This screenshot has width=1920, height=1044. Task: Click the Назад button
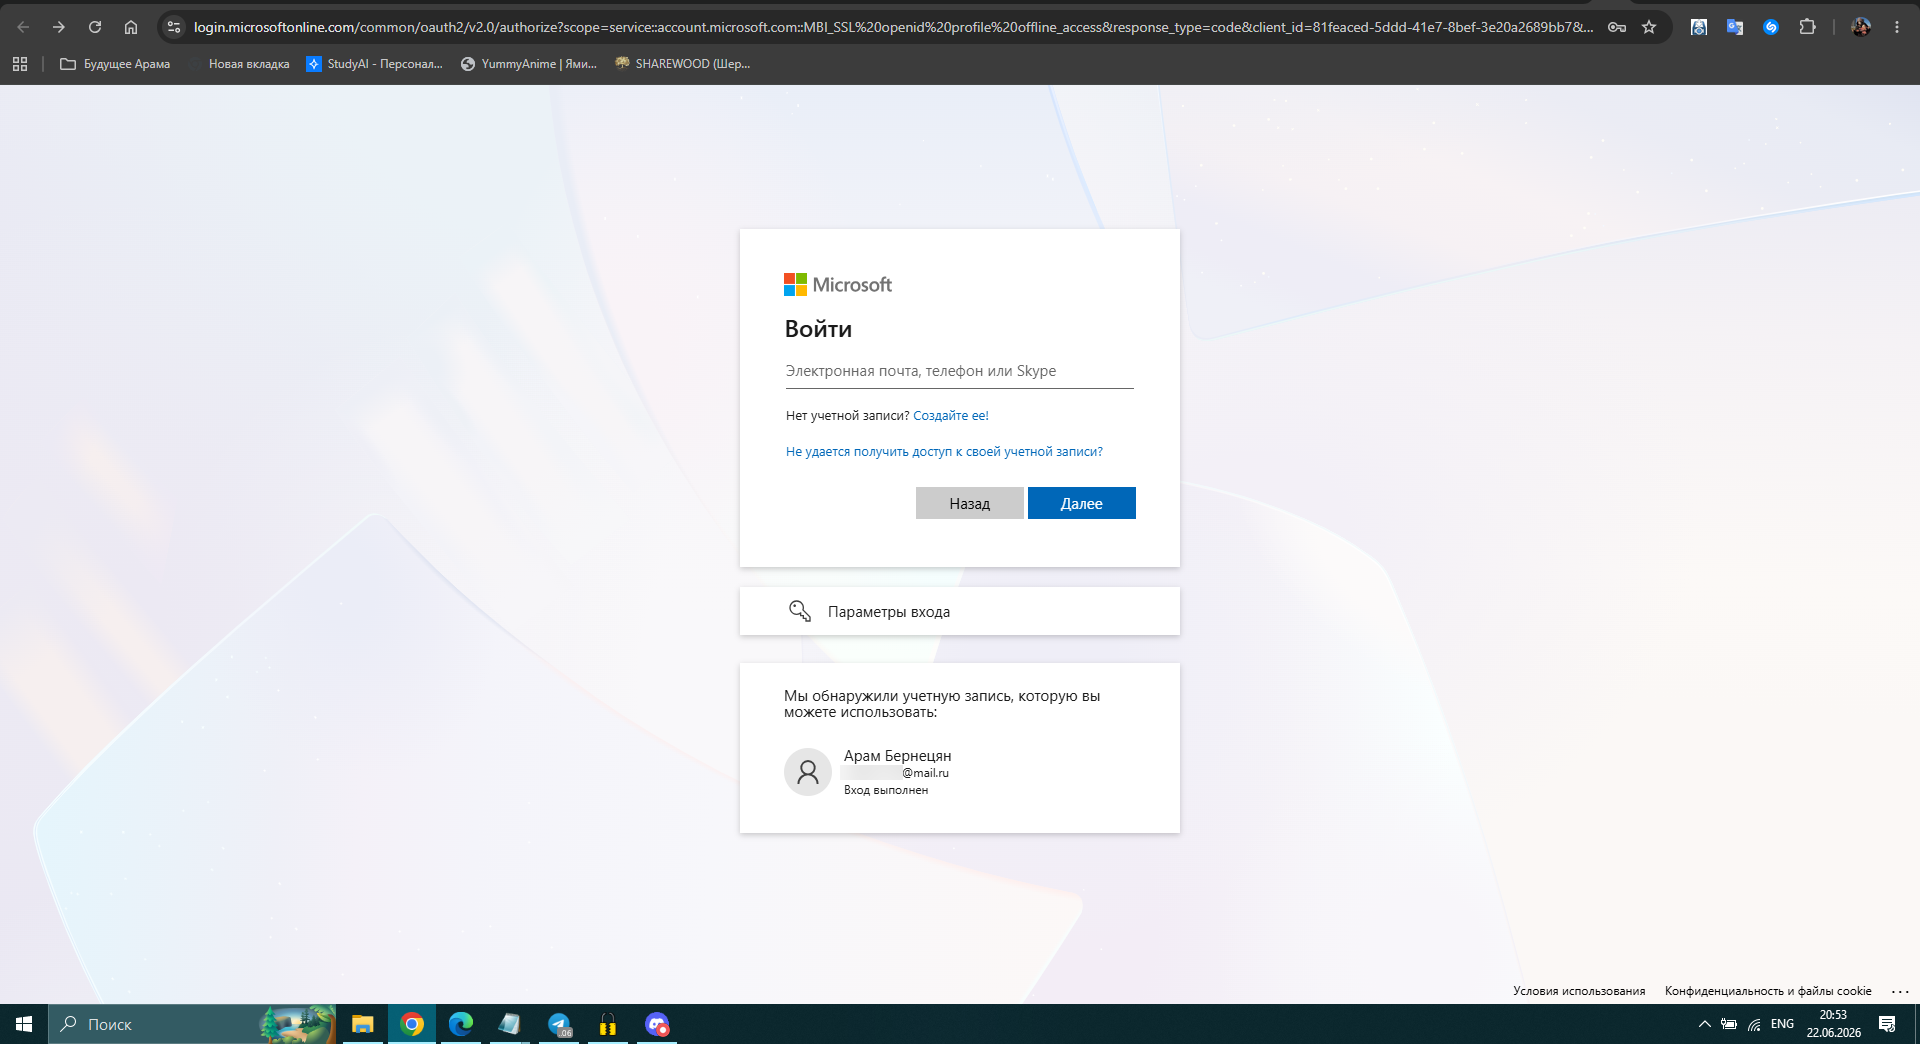[970, 503]
